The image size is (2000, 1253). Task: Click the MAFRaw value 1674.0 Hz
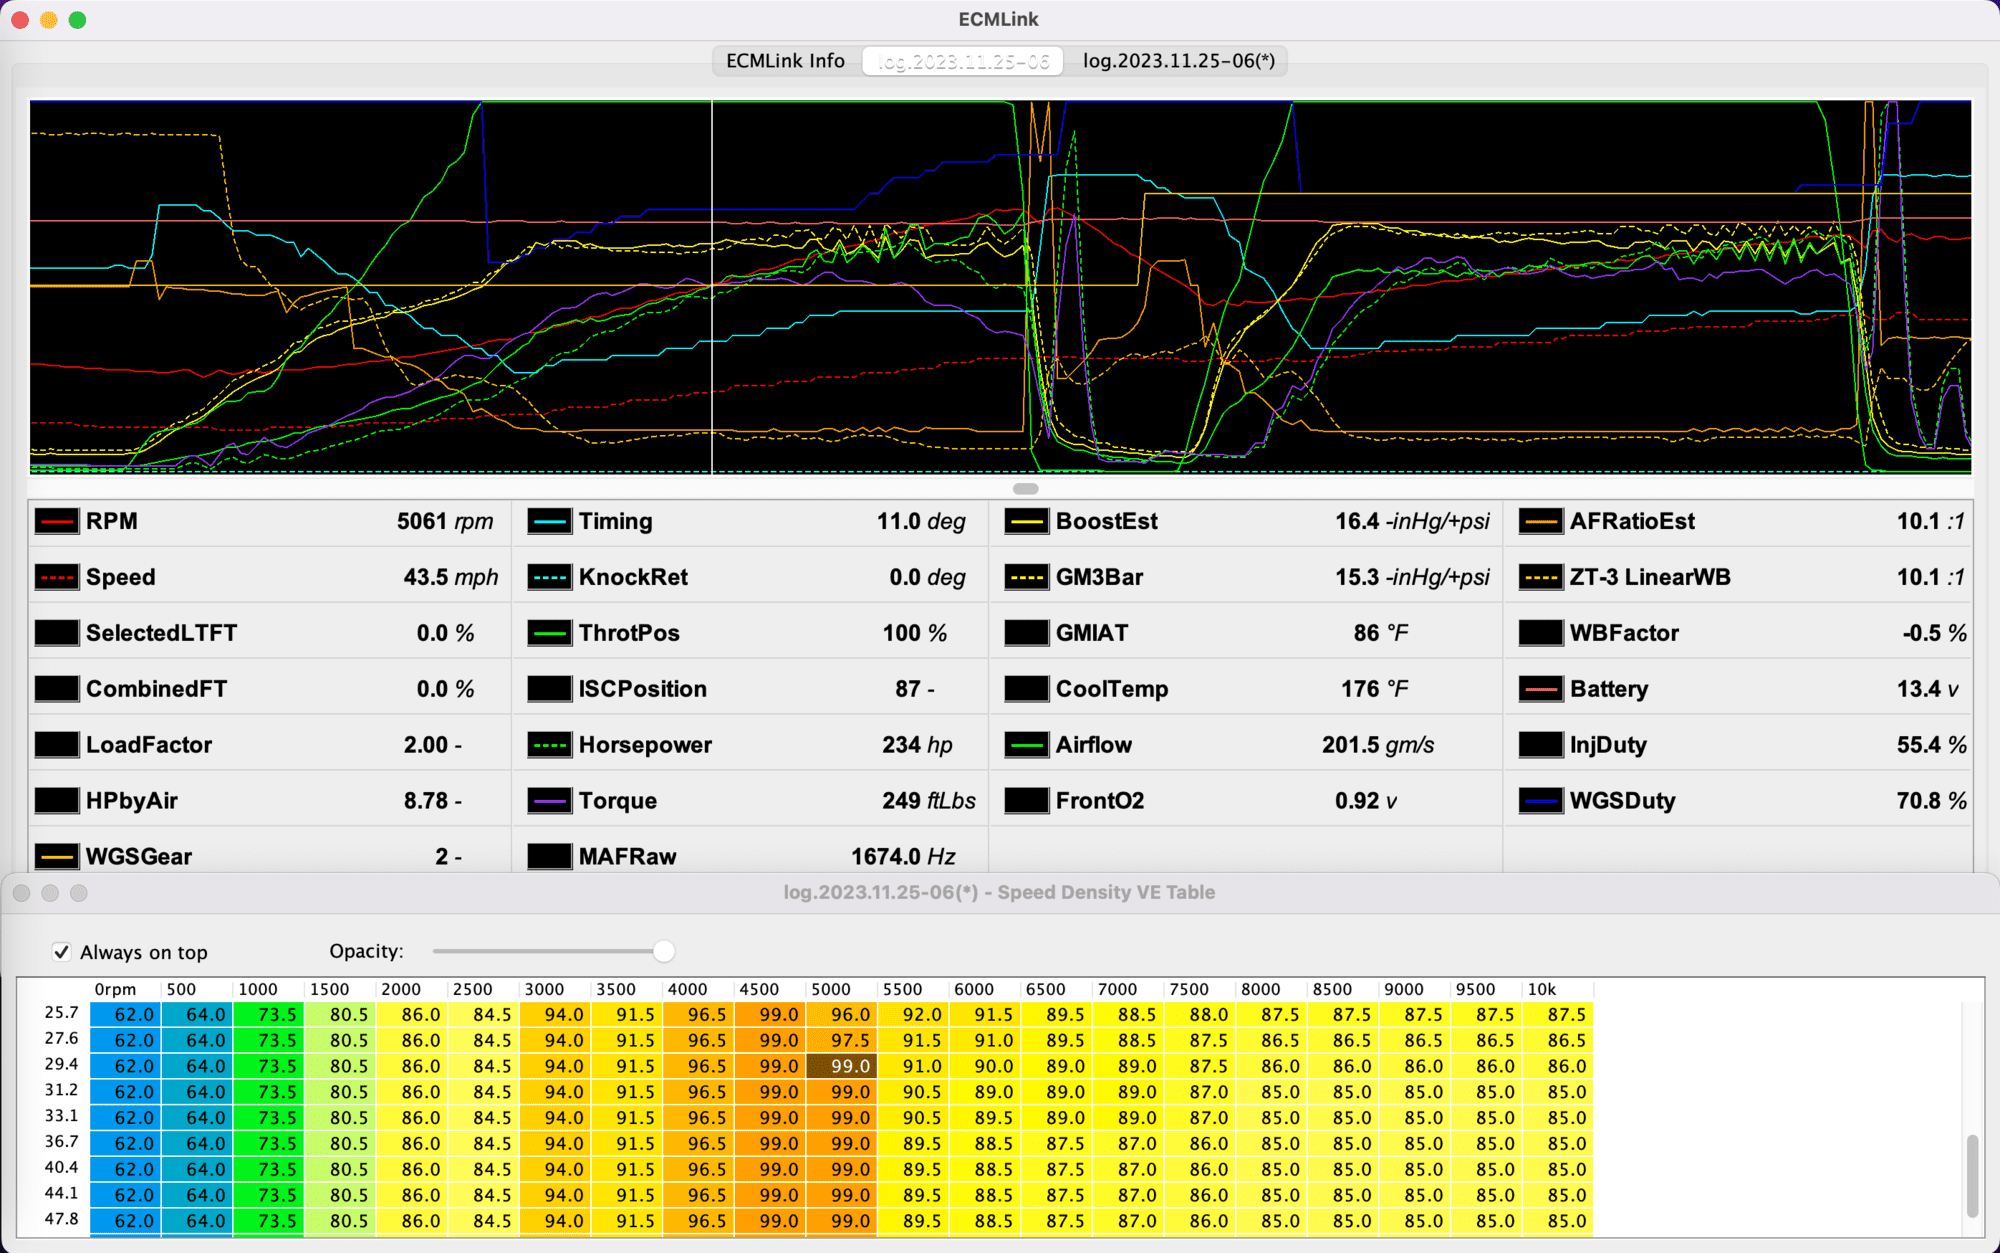tap(903, 857)
